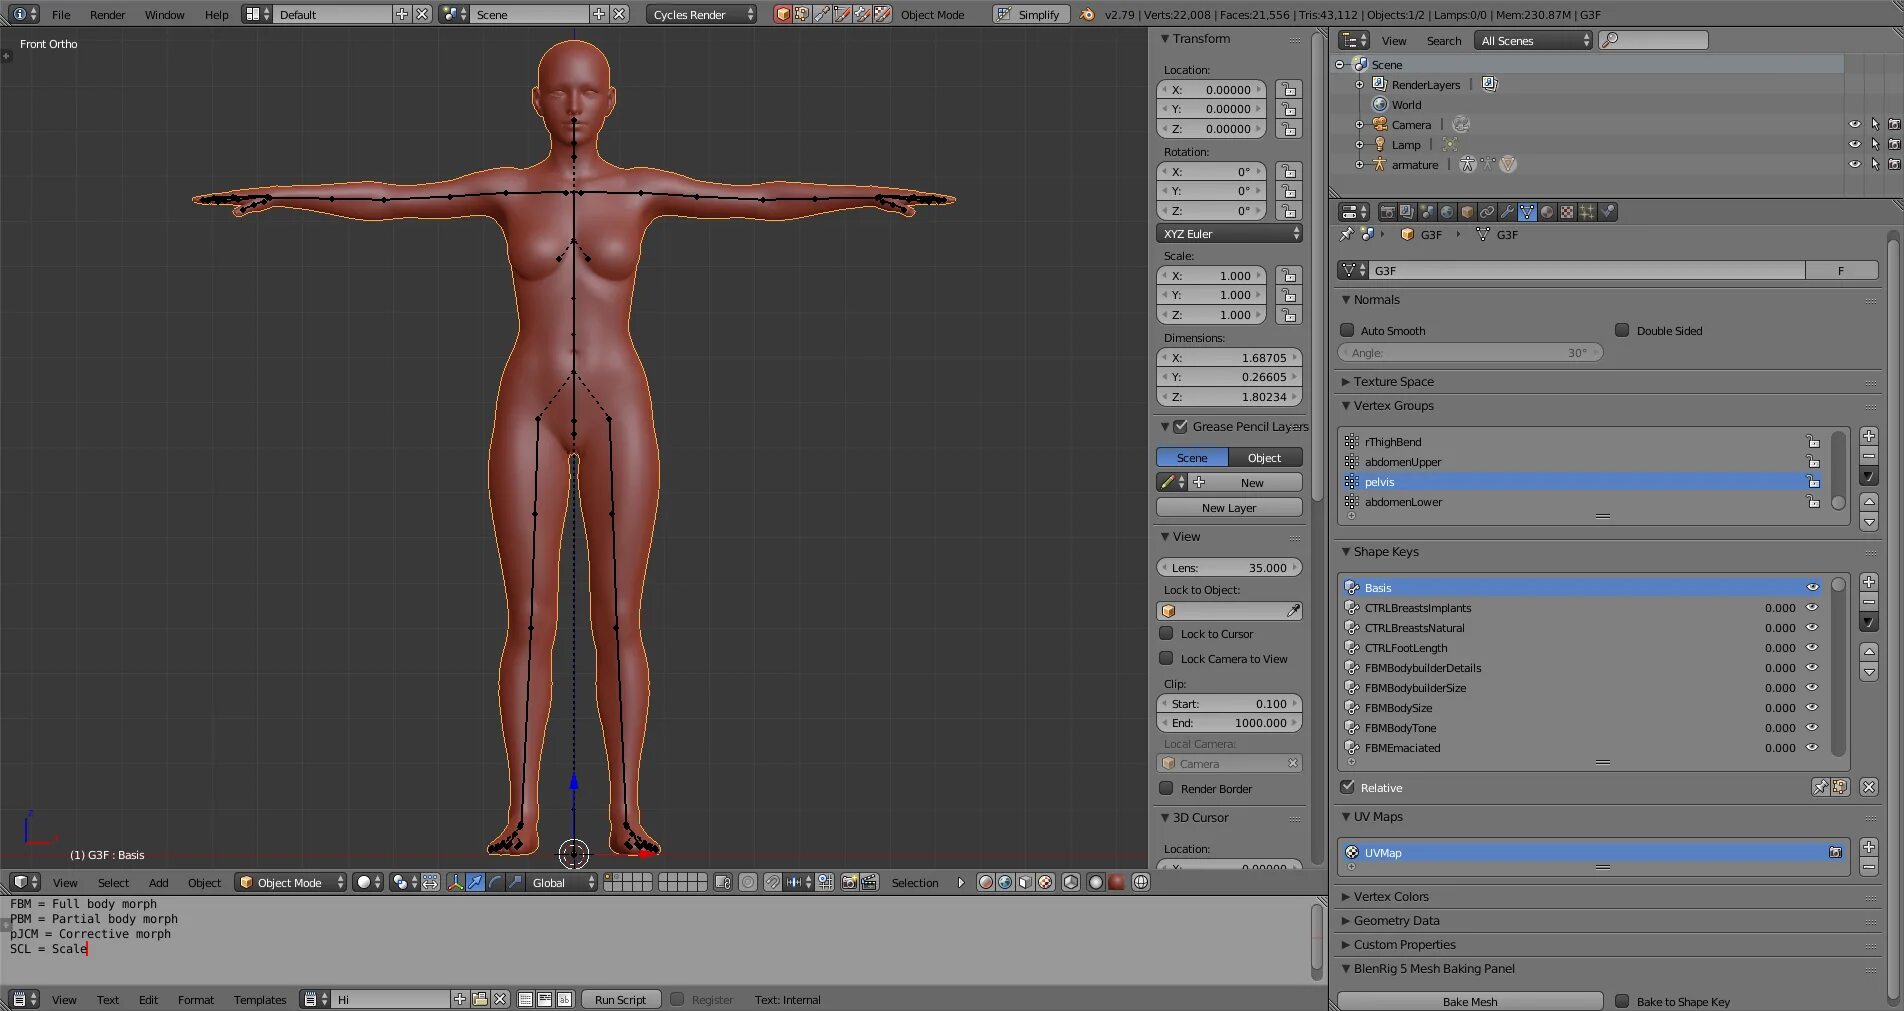Click the OpenGL render image camera icon
The height and width of the screenshot is (1011, 1904).
(x=849, y=882)
